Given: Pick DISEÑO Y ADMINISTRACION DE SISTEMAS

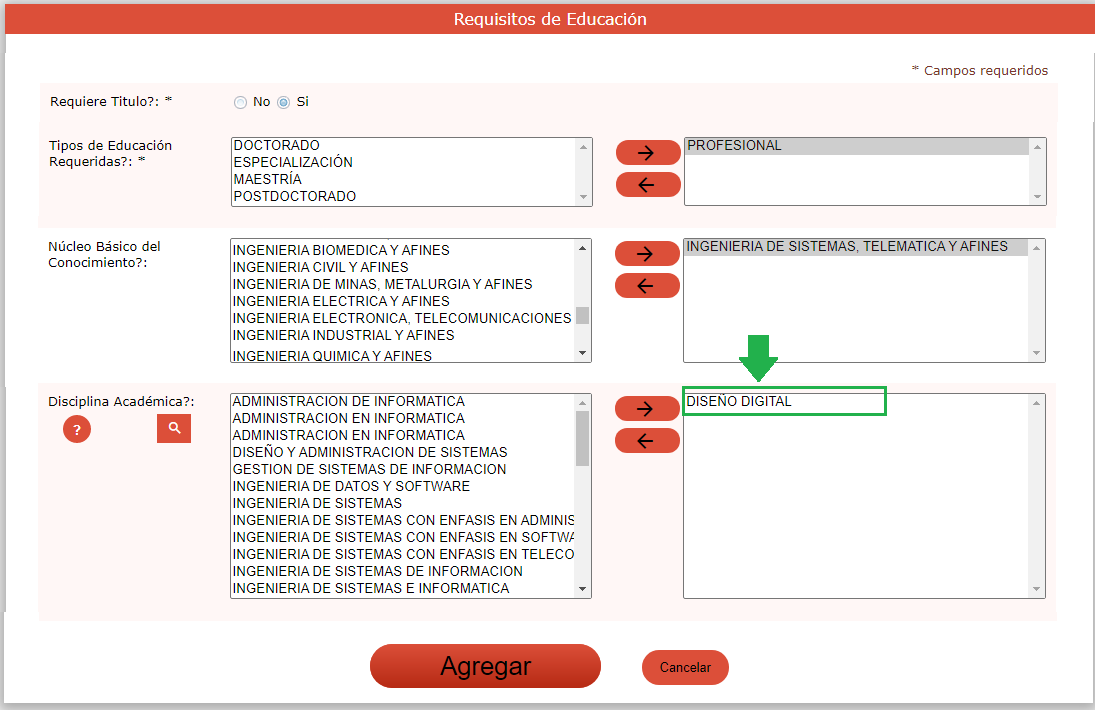Looking at the screenshot, I should pyautogui.click(x=403, y=452).
